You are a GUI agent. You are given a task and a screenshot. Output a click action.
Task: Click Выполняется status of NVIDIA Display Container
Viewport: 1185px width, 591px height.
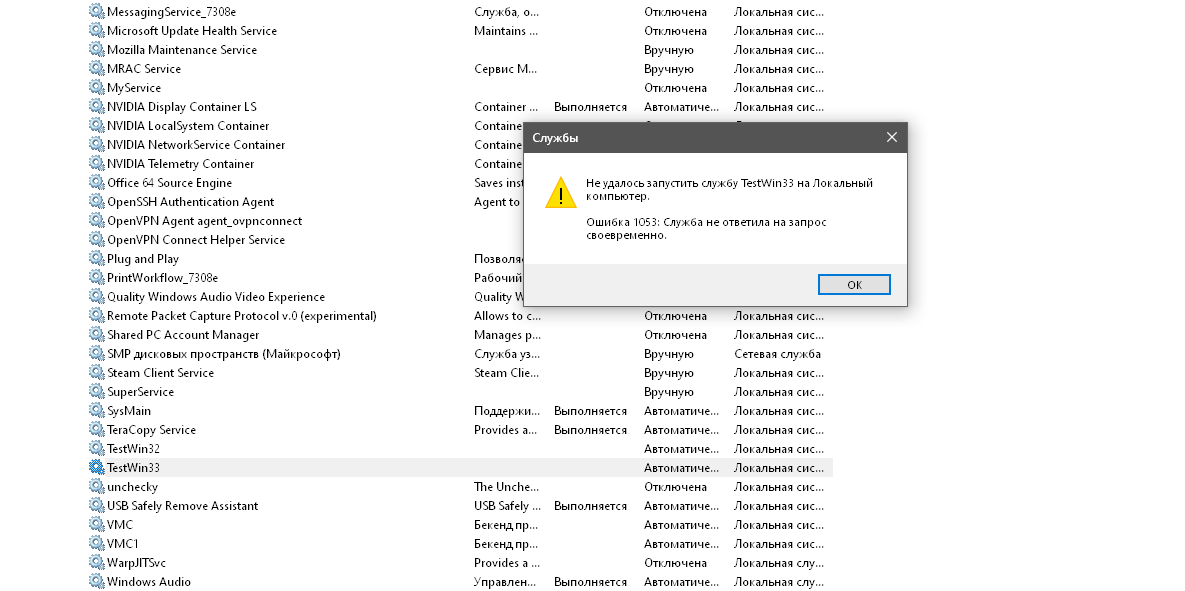[x=590, y=107]
